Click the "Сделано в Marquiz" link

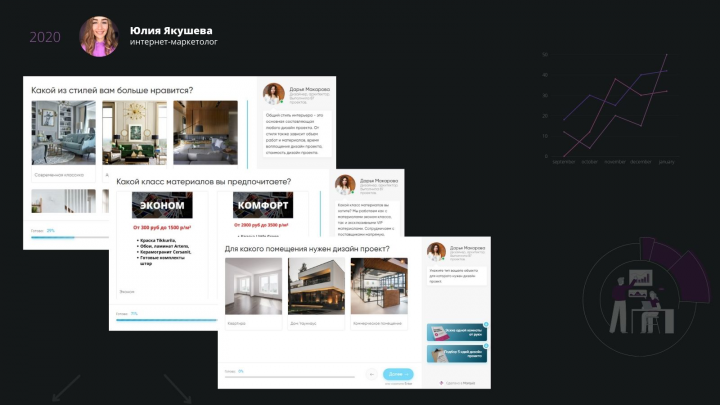(x=457, y=383)
